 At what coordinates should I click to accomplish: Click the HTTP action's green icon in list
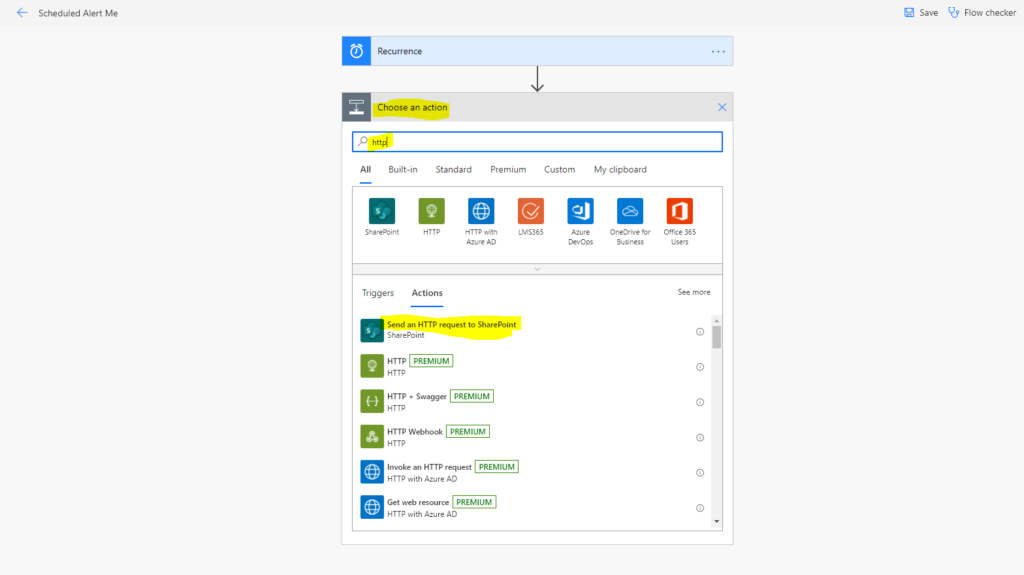tap(372, 366)
